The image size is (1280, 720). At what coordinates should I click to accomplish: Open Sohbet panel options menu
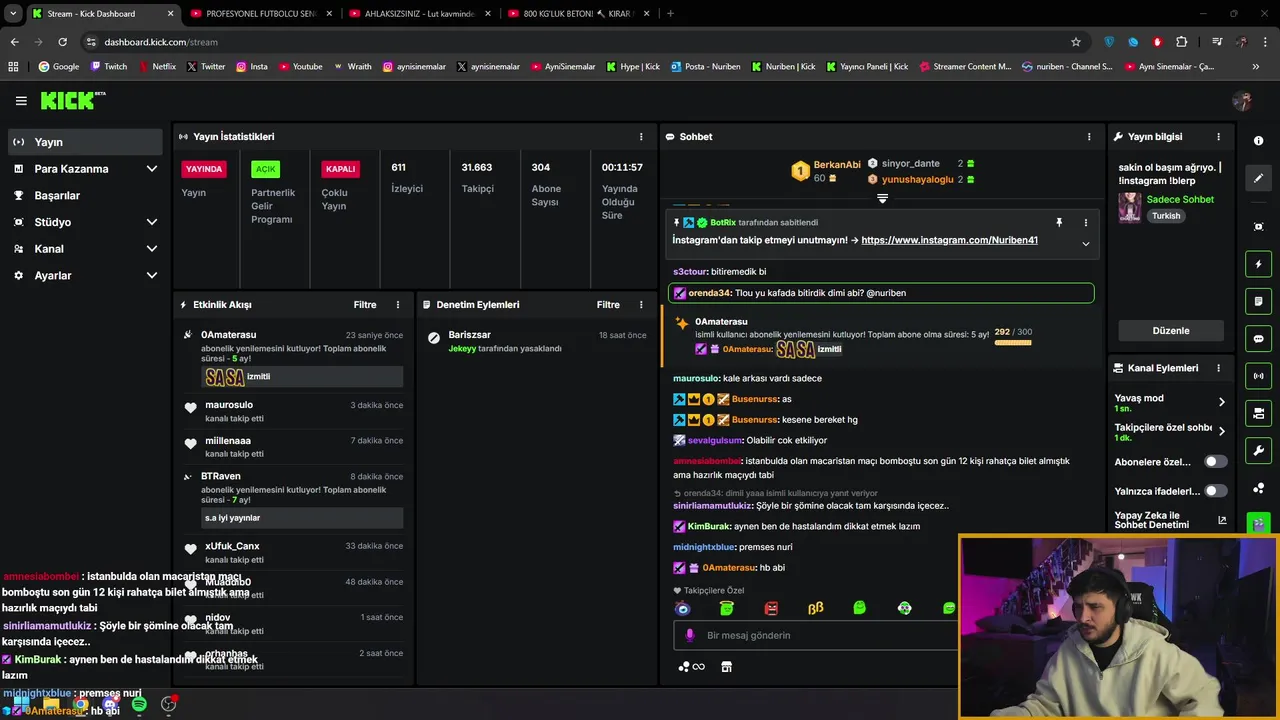[x=1089, y=137]
